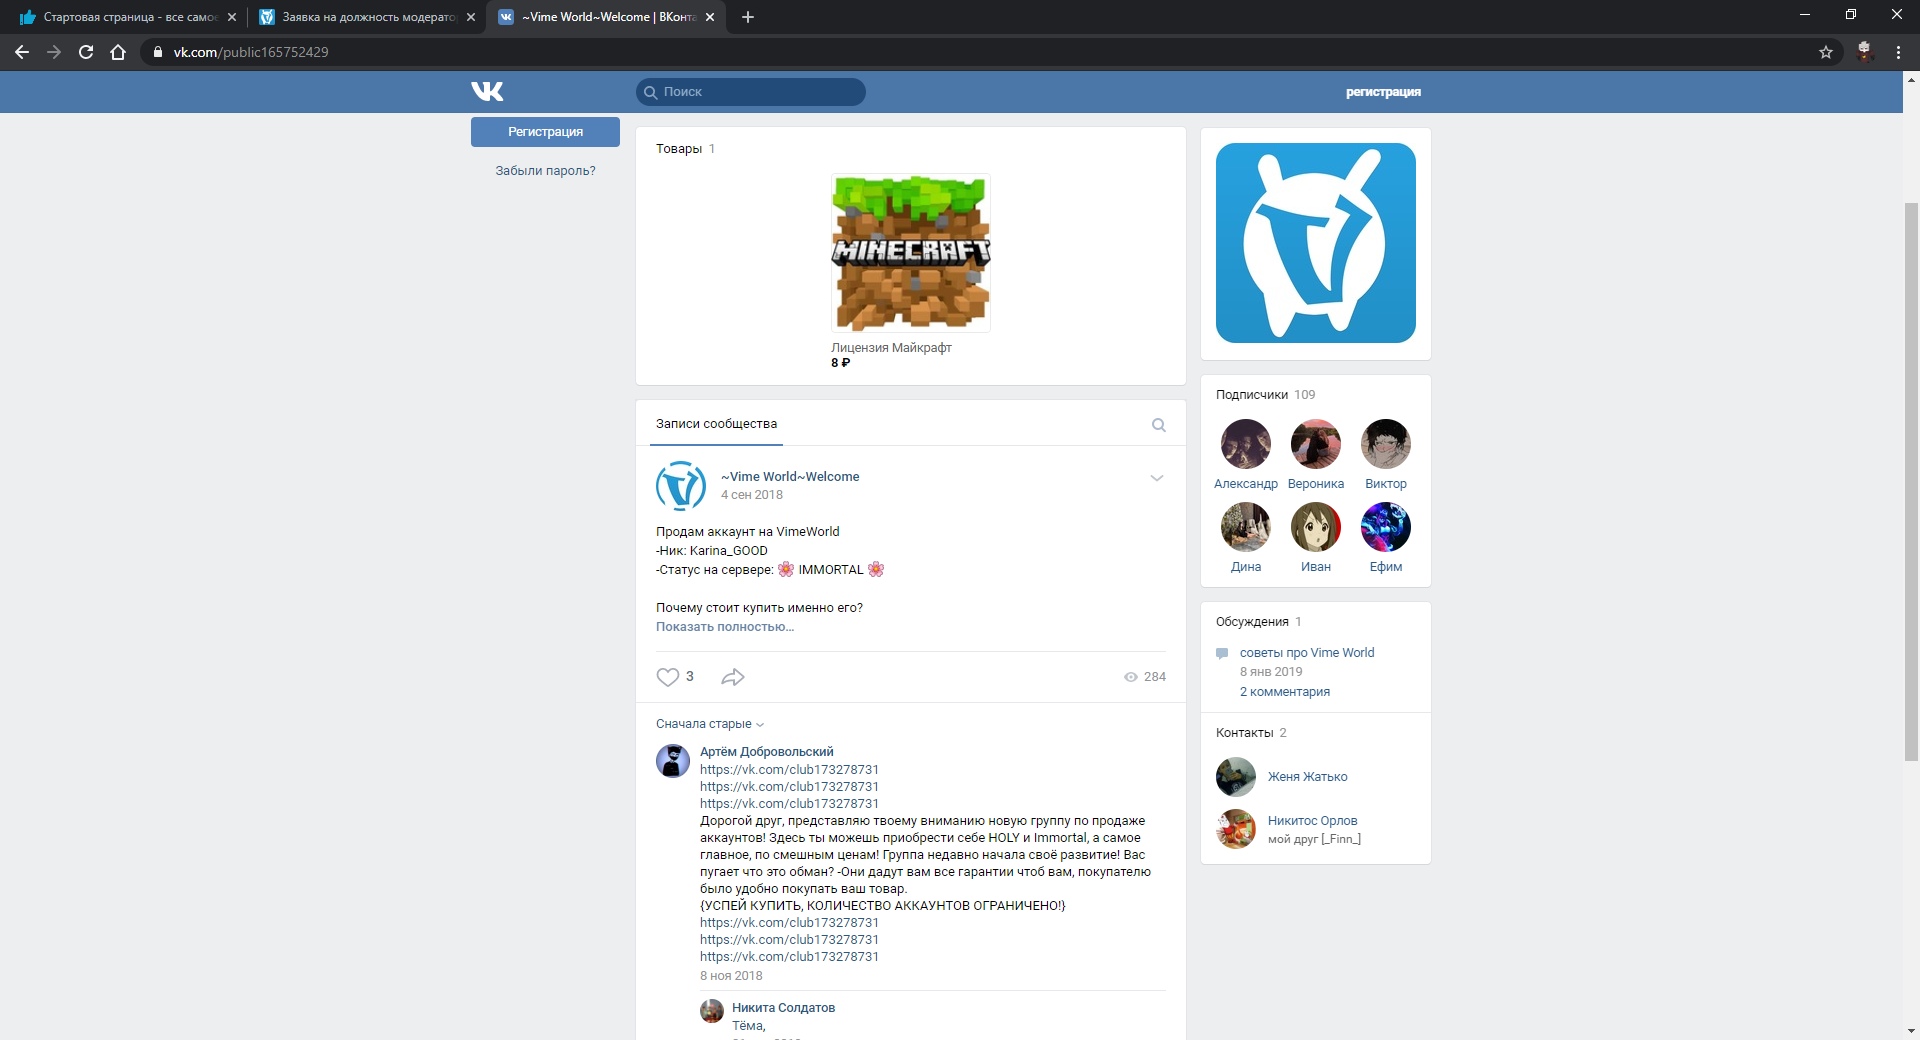Open first club173278731 link in comment
The height and width of the screenshot is (1040, 1920).
(x=789, y=770)
